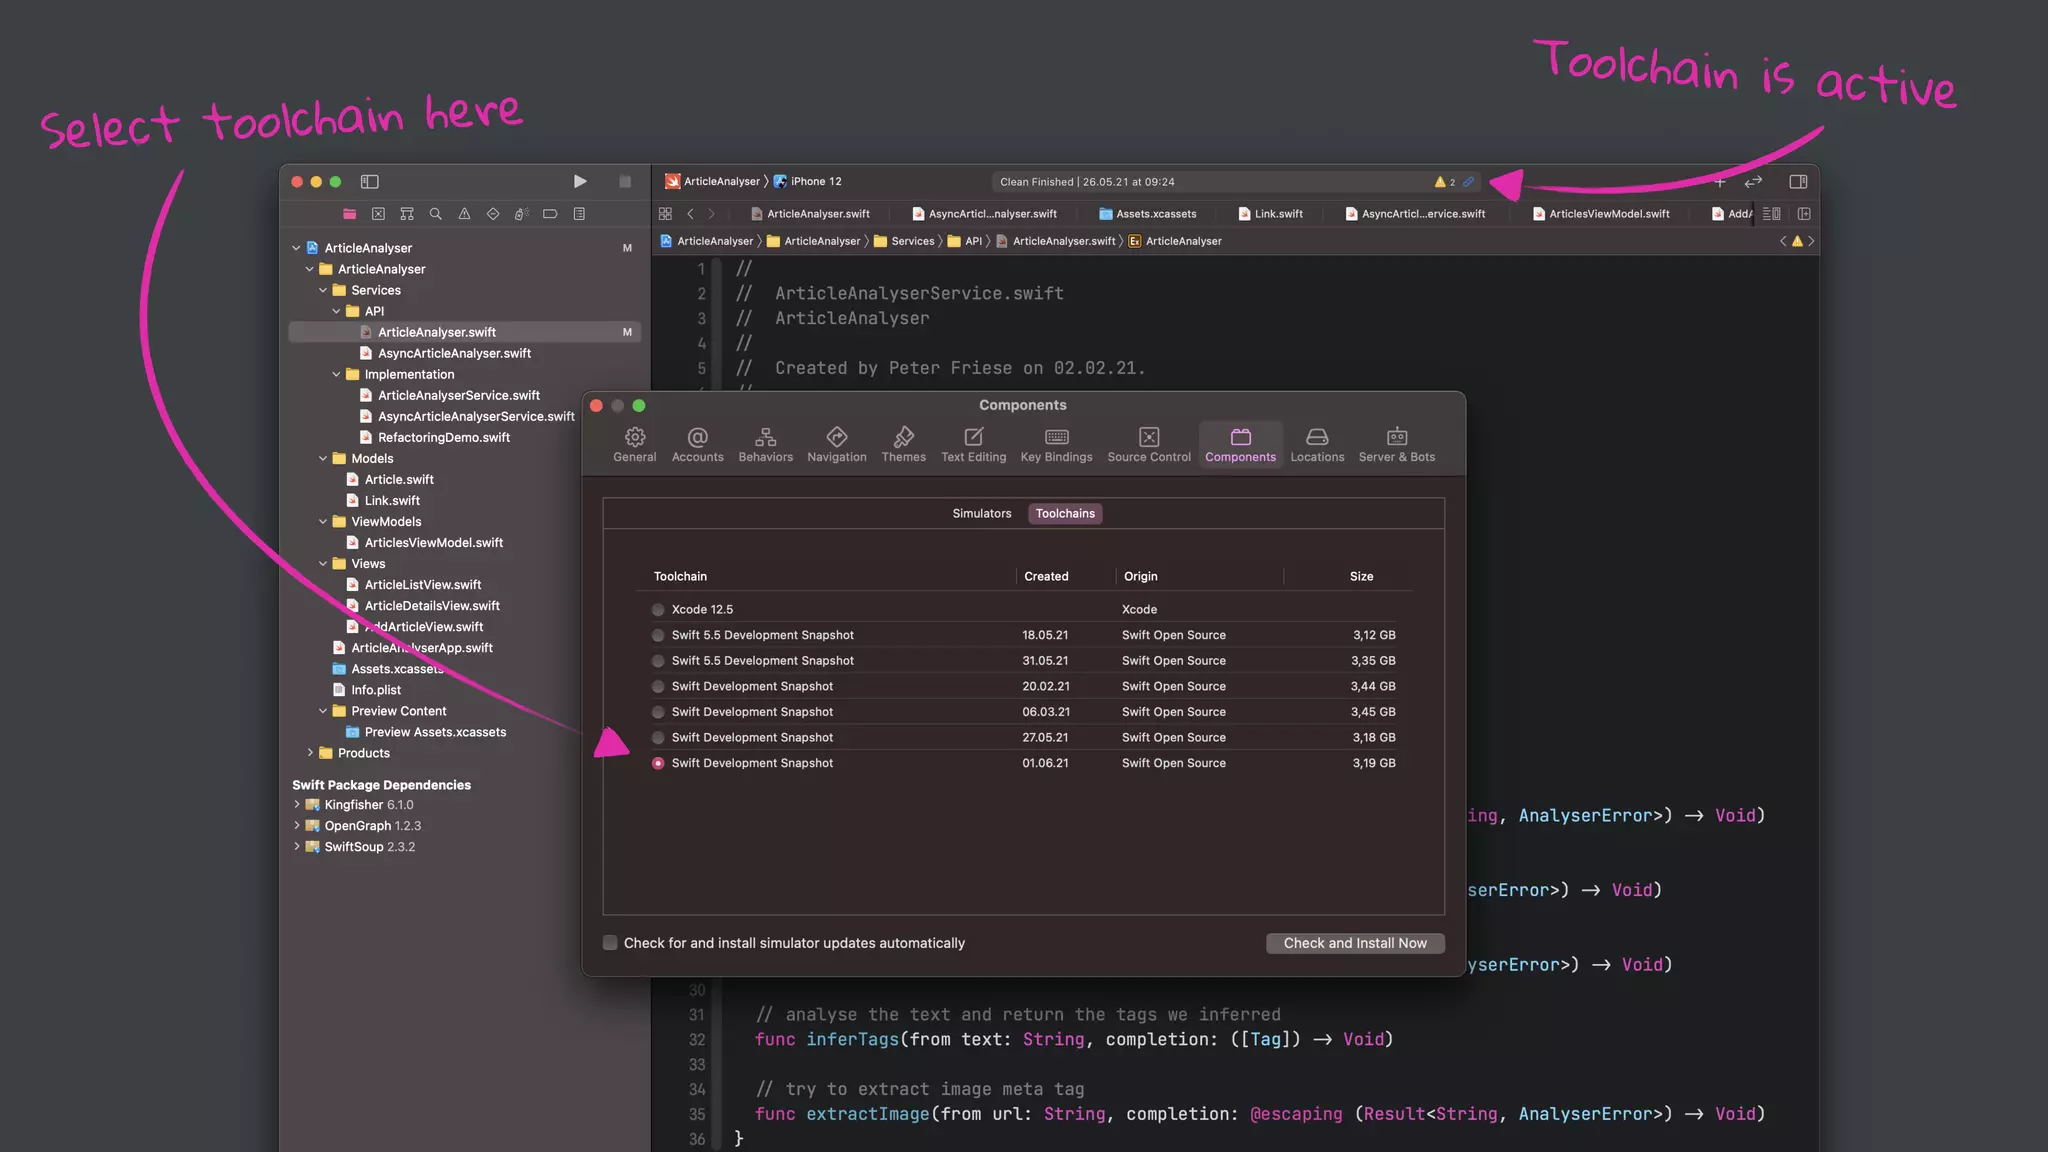The image size is (2048, 1152).
Task: Toggle code review arrows button
Action: point(1753,181)
